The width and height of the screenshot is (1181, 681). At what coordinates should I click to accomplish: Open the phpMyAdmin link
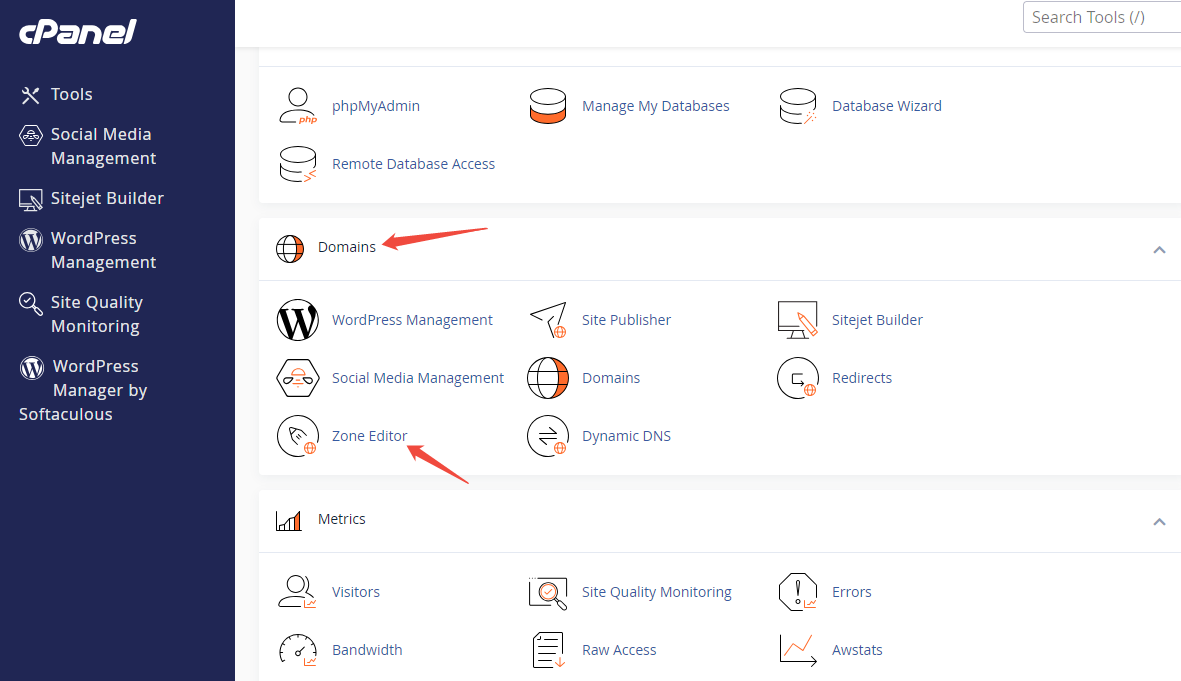(x=376, y=106)
